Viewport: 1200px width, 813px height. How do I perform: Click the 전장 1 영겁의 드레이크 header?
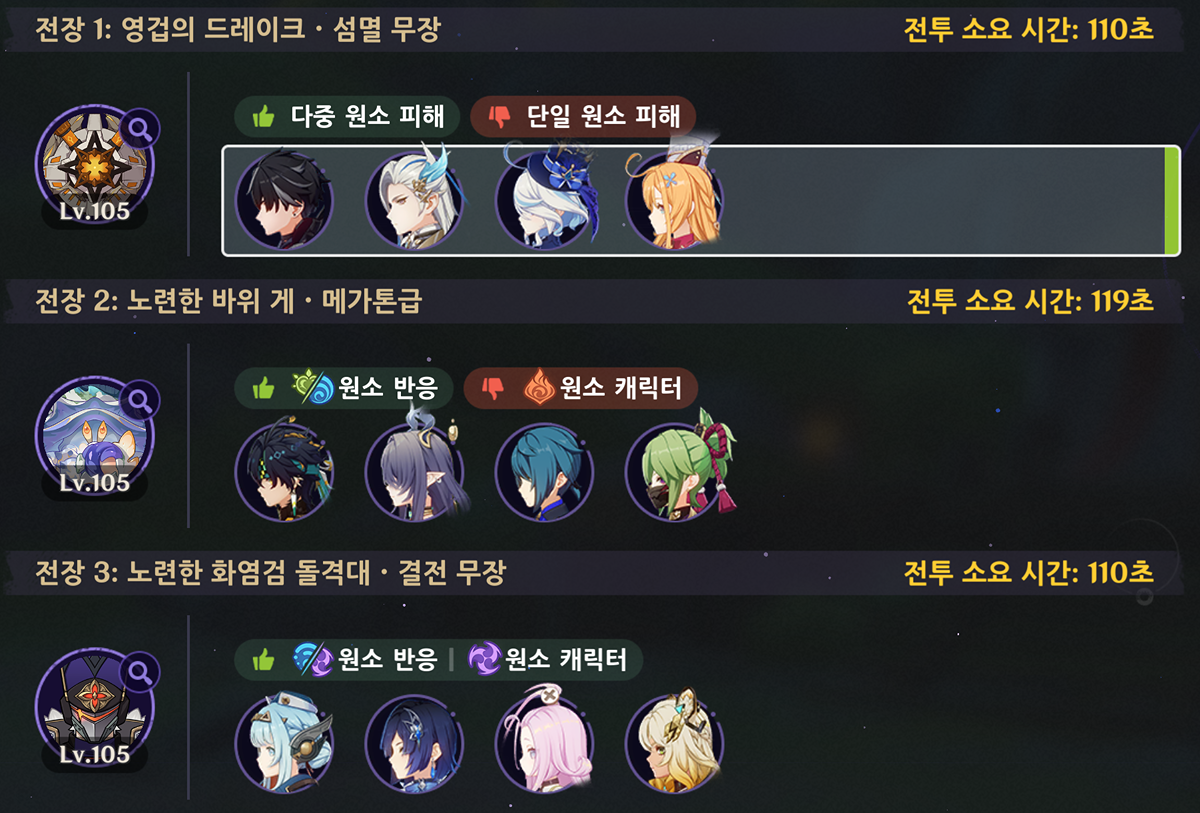click(x=237, y=31)
